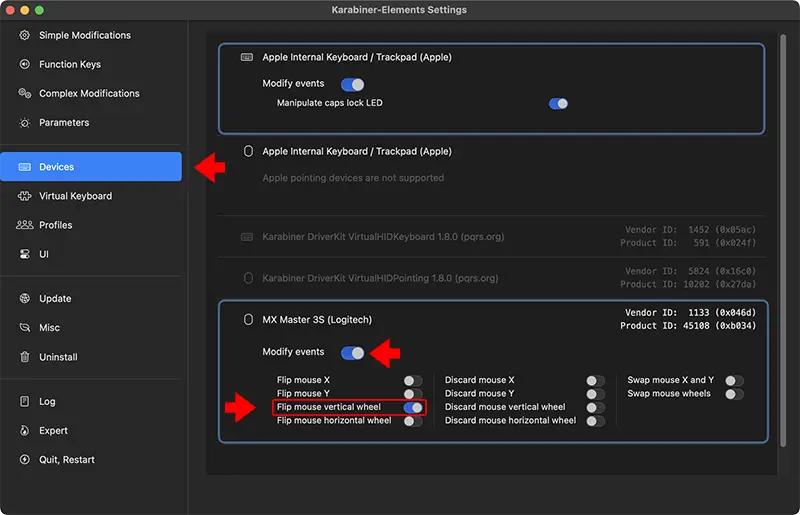
Task: Enable Flip mouse Y switch
Action: coord(413,394)
